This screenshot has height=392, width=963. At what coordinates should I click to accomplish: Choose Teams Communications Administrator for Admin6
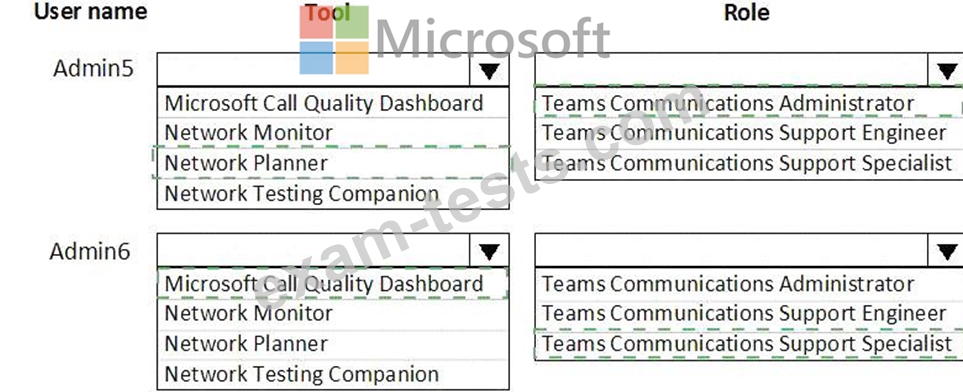[x=749, y=283]
